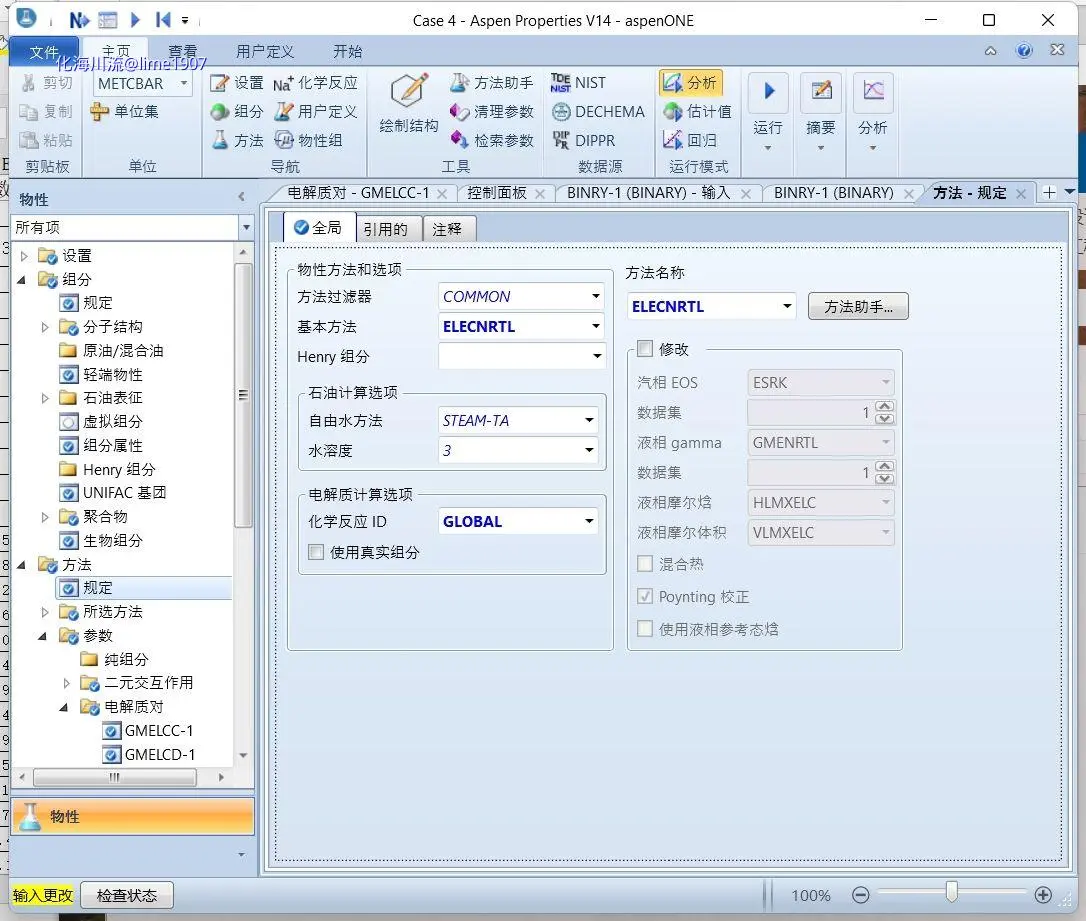Viewport: 1086px width, 921px height.
Task: Expand the 分子结构 tree node
Action: 45,327
